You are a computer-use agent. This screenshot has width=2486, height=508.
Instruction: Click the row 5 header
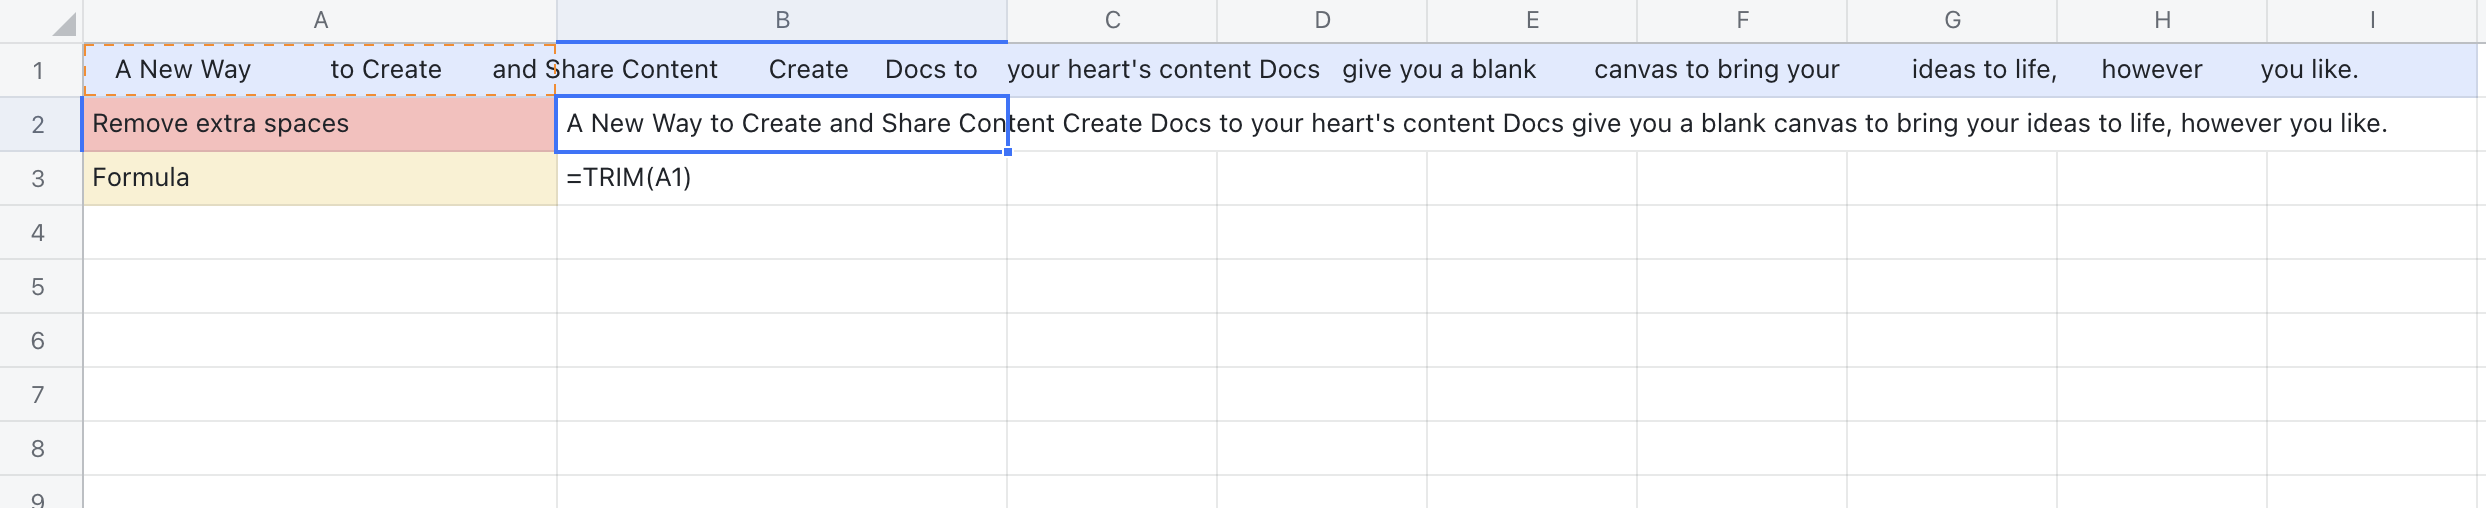38,287
